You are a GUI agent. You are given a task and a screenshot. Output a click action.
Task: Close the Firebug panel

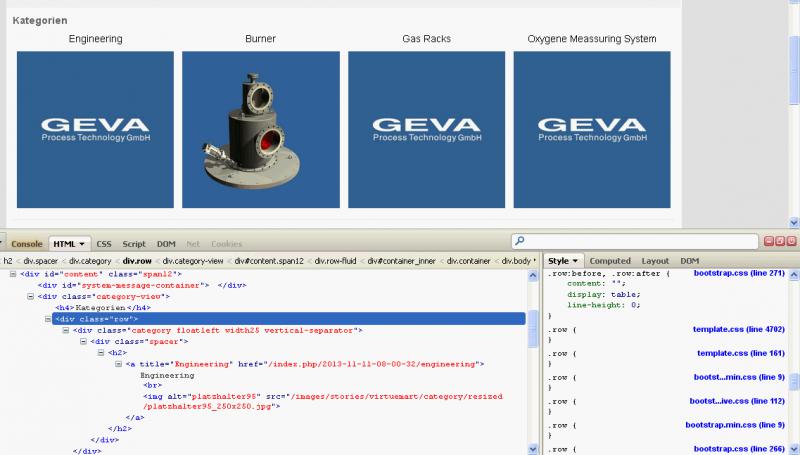coord(791,241)
